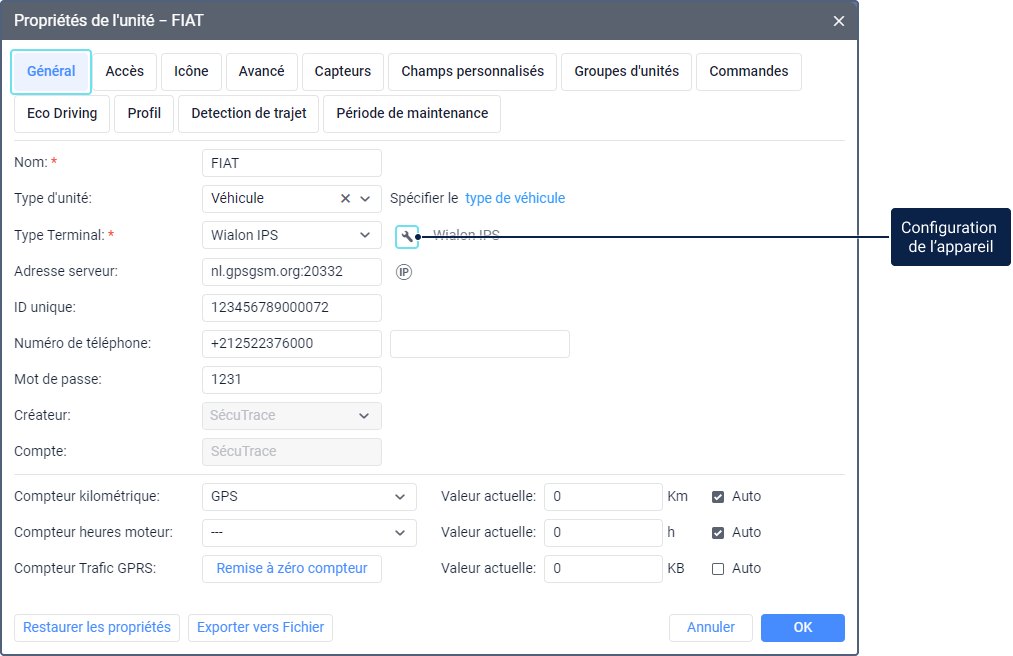Toggle Auto for engine hours counter

[x=718, y=532]
